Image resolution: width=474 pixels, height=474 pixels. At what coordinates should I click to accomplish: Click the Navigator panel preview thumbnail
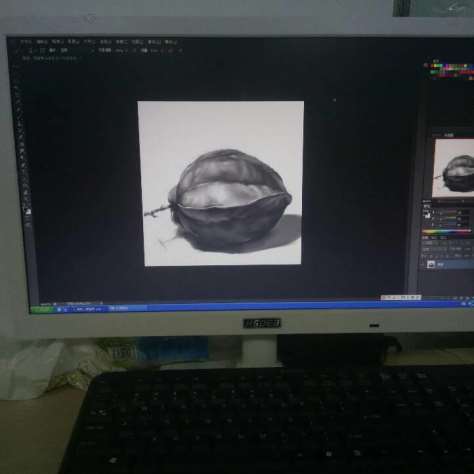pyautogui.click(x=454, y=168)
